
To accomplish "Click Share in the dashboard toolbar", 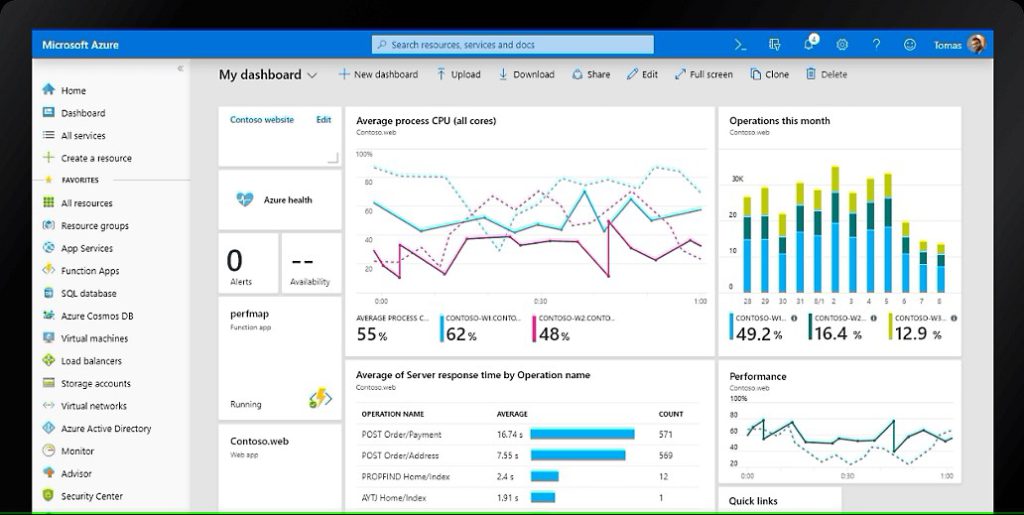I will point(591,74).
